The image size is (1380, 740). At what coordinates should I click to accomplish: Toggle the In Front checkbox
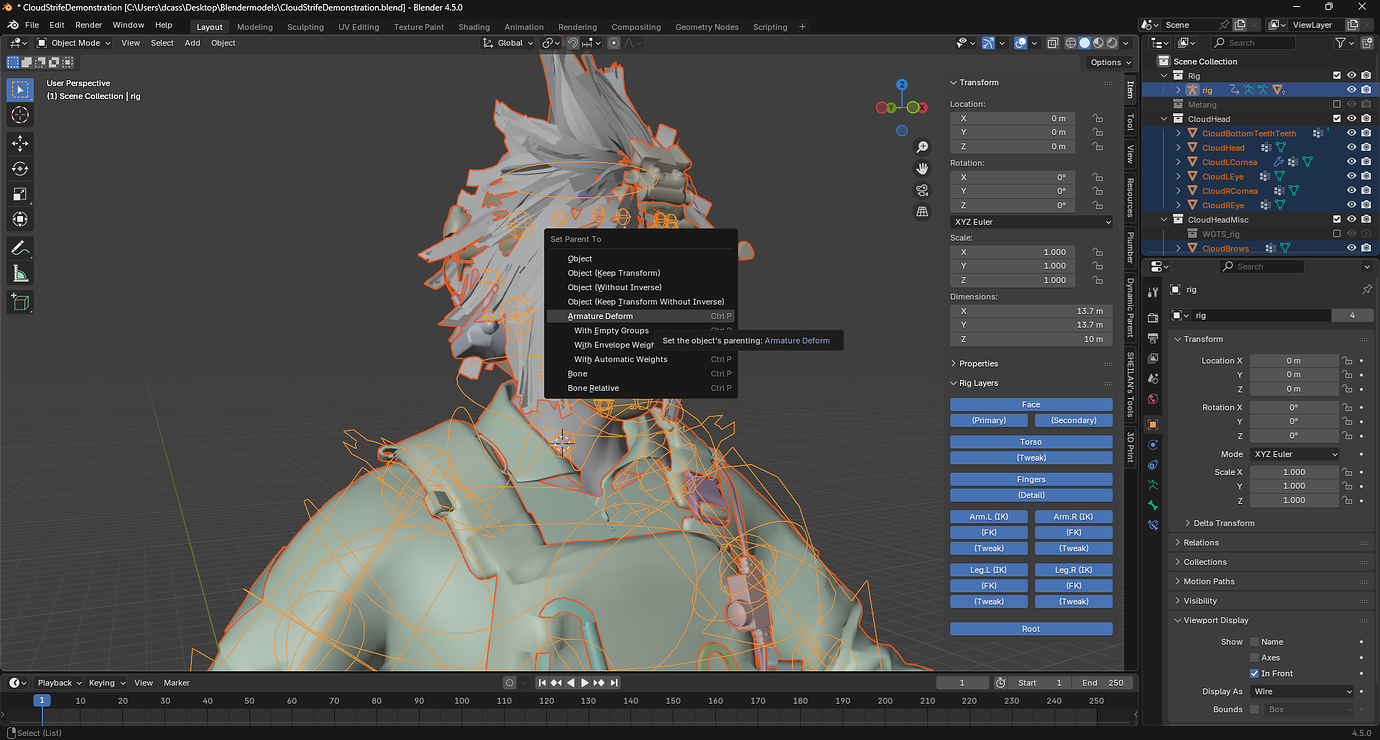1255,673
